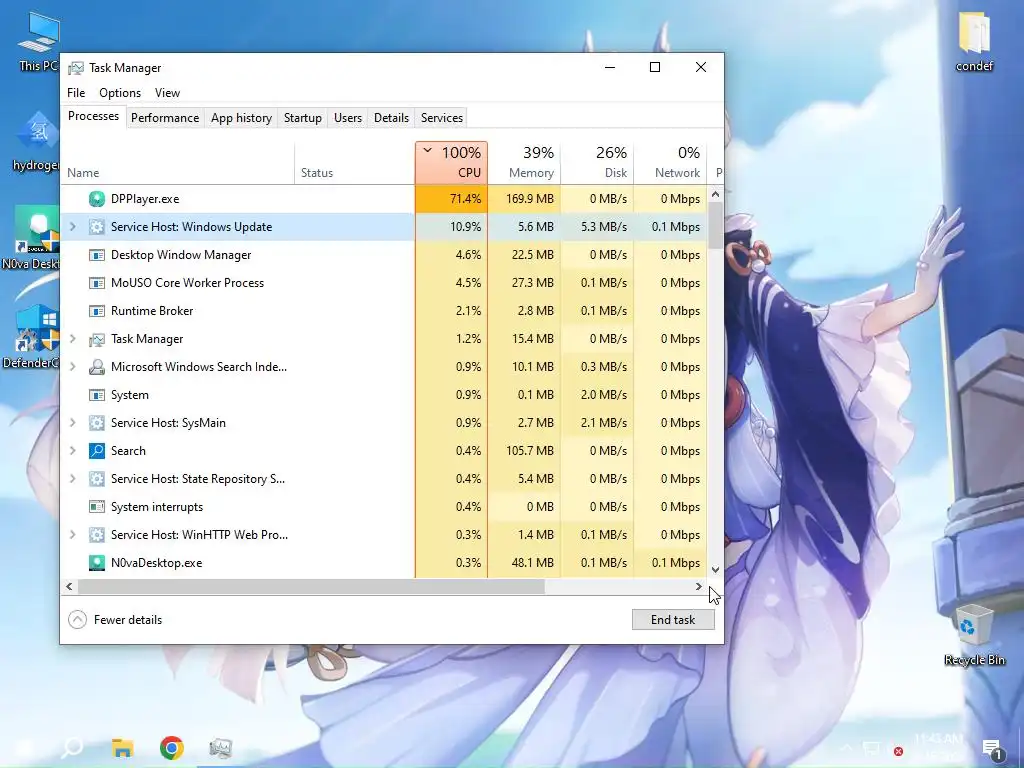
Task: Switch to the Details tab
Action: click(391, 118)
